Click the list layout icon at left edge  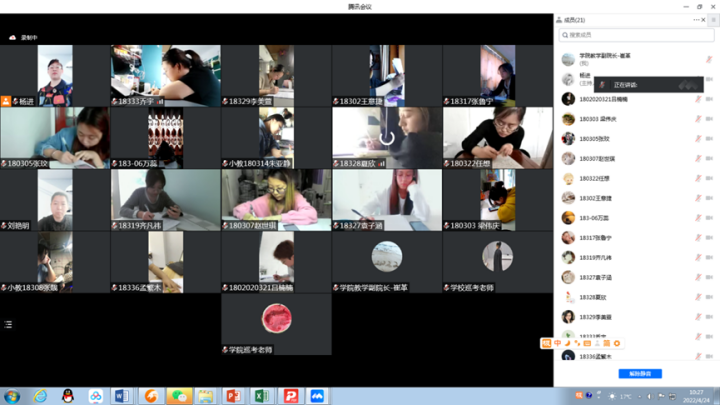(x=8, y=325)
